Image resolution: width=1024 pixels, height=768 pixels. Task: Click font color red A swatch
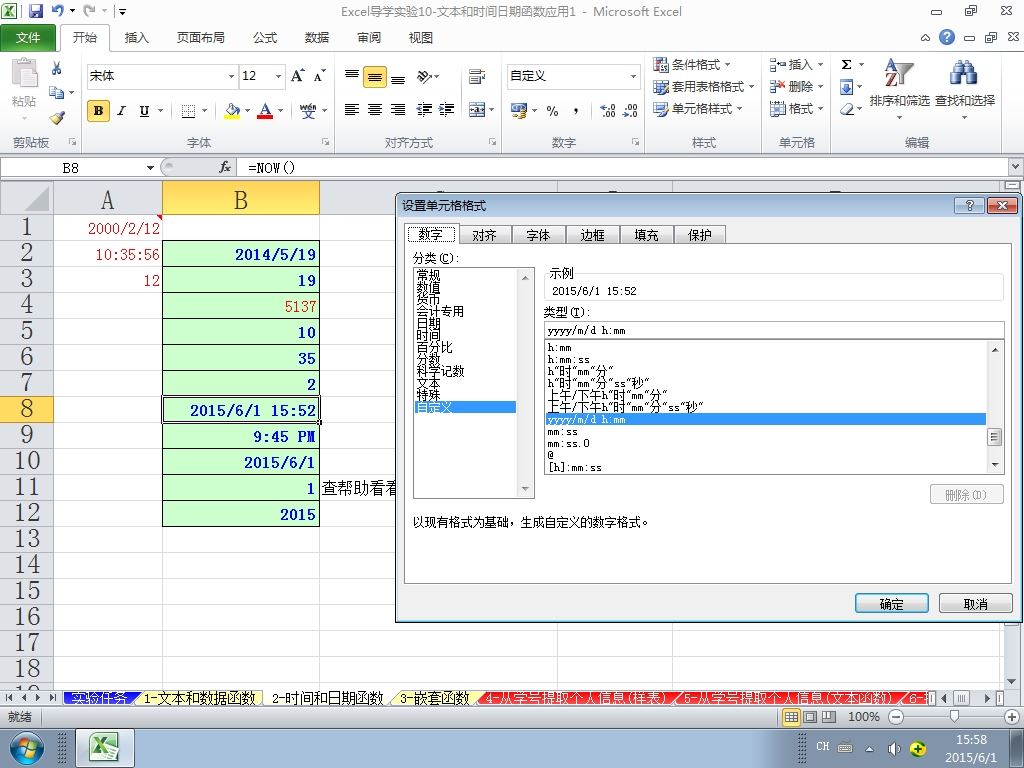[265, 111]
